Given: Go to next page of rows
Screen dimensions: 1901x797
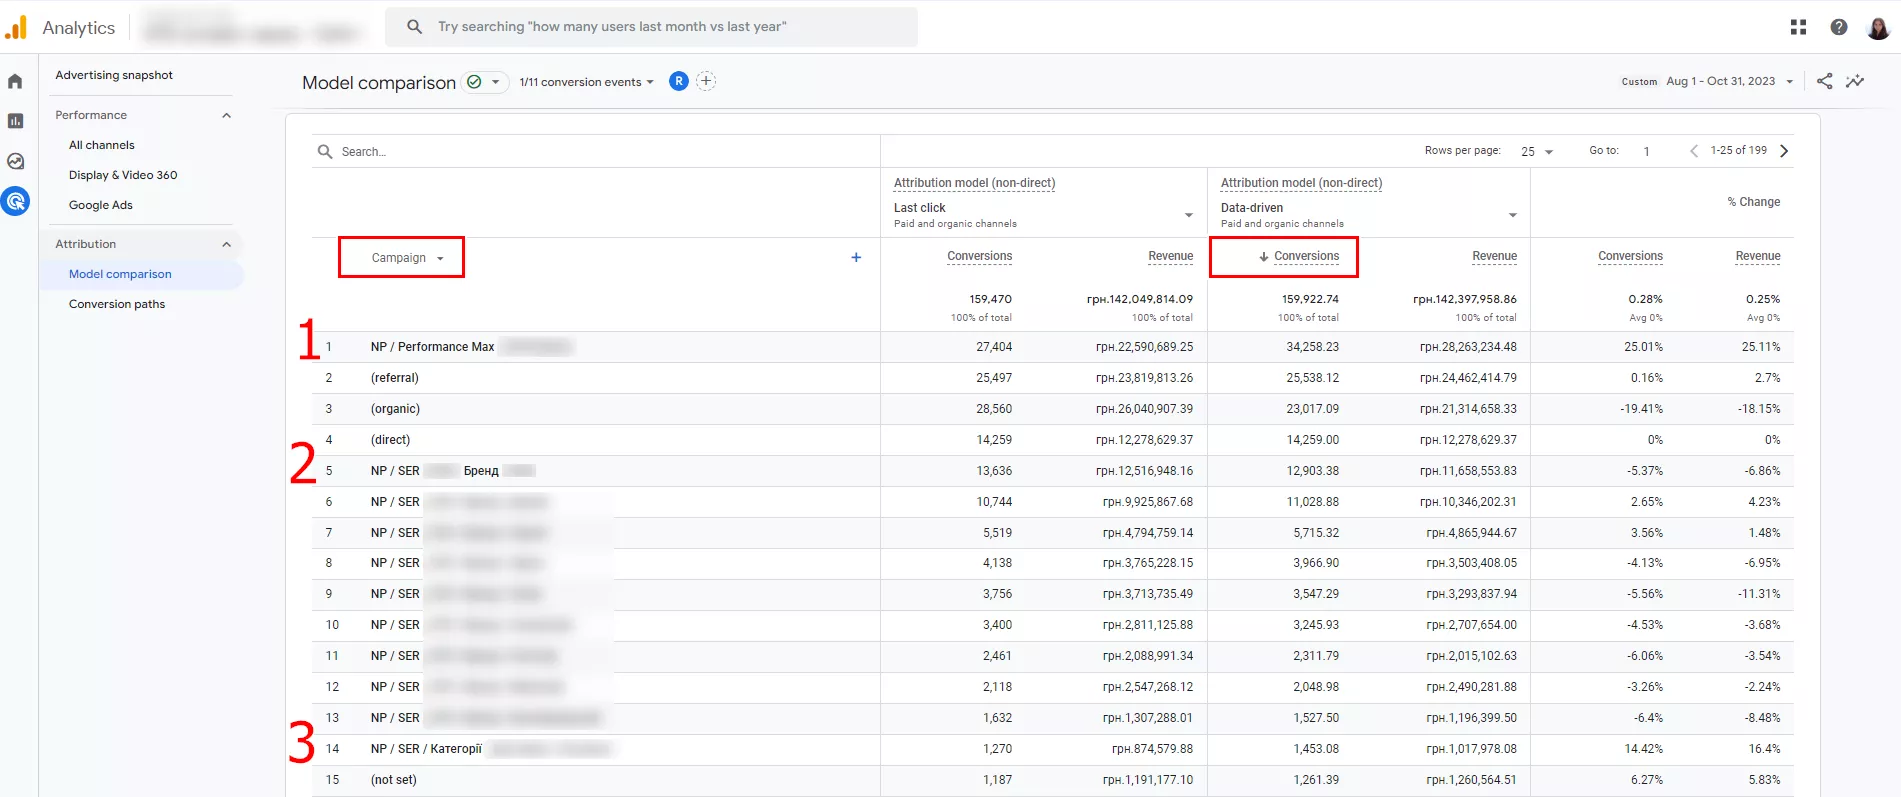Looking at the screenshot, I should pos(1784,151).
